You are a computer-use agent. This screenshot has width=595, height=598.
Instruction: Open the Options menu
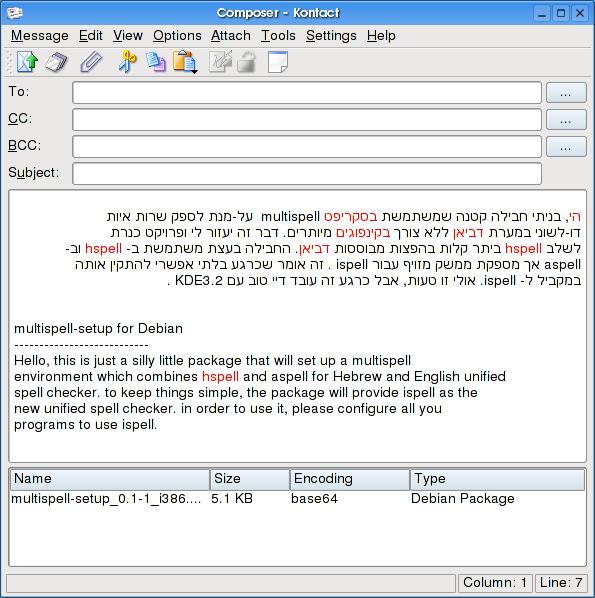(177, 35)
